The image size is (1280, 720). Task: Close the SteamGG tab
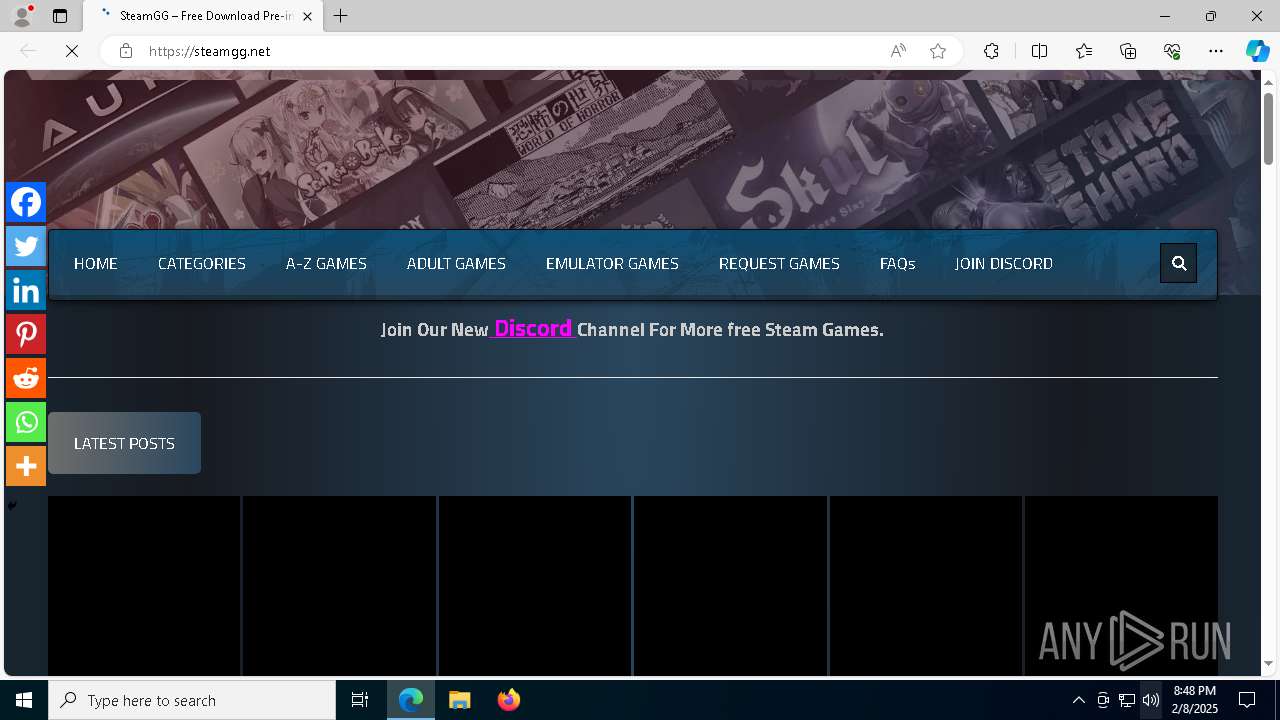coord(307,16)
